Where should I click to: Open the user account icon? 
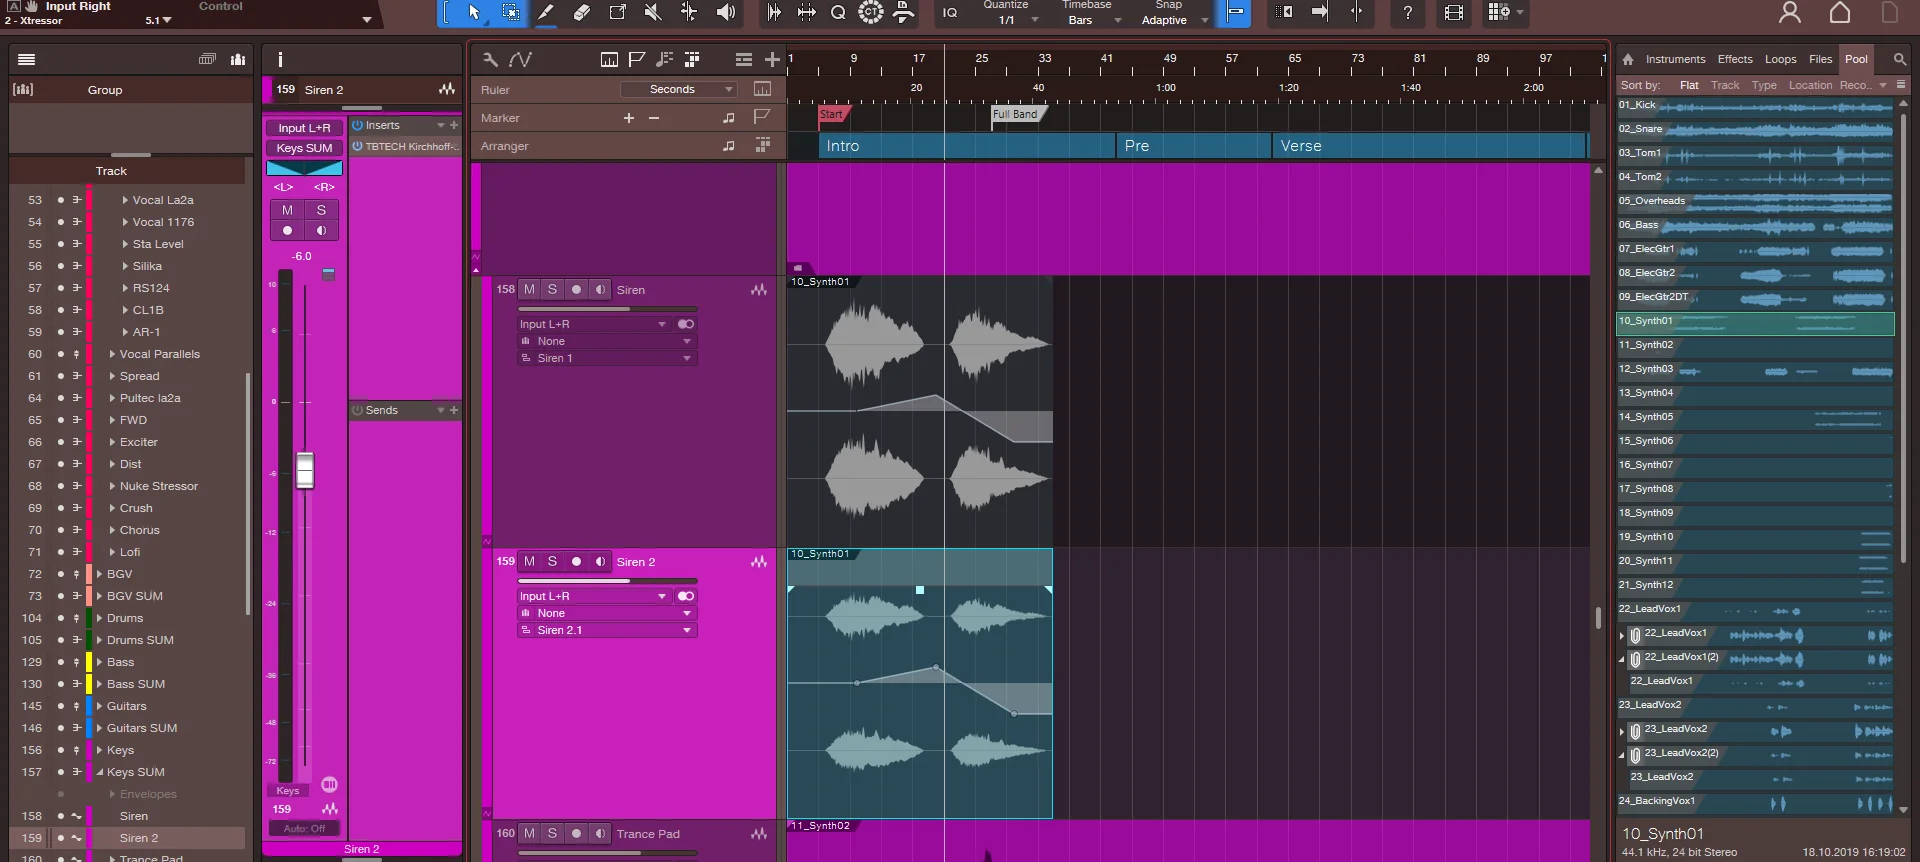tap(1790, 13)
